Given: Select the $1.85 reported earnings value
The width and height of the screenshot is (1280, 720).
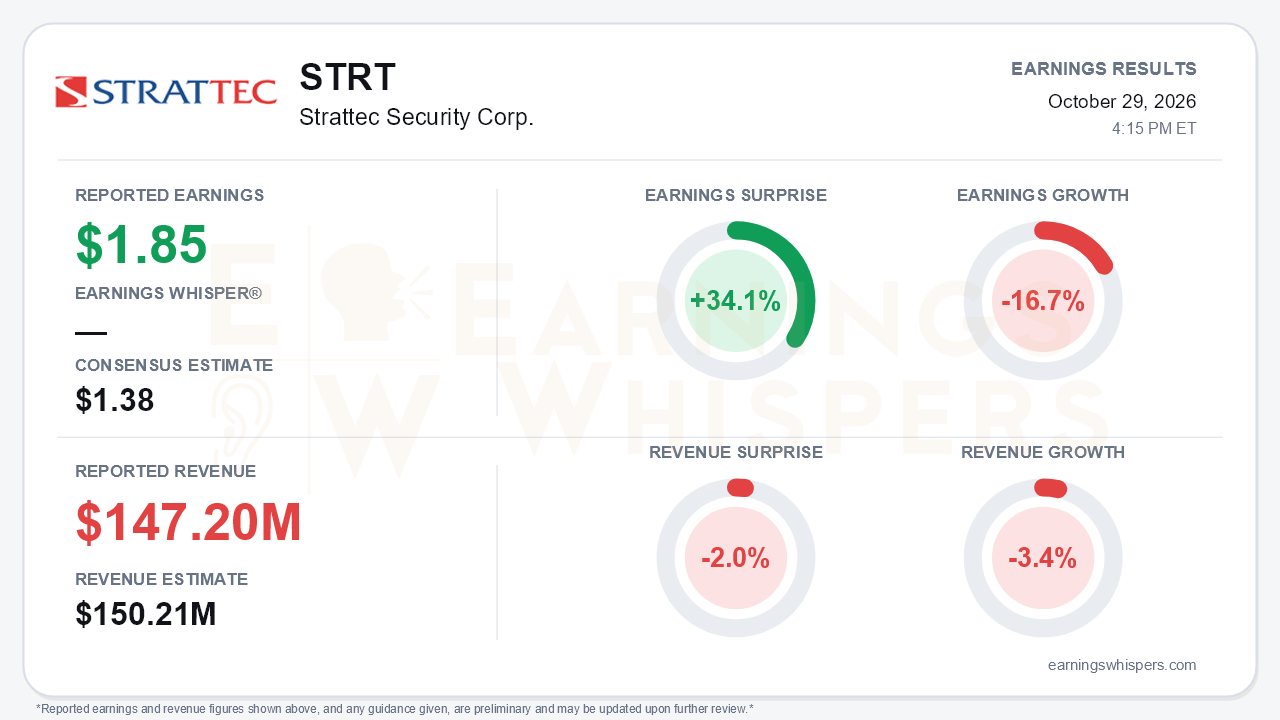Looking at the screenshot, I should click(141, 245).
